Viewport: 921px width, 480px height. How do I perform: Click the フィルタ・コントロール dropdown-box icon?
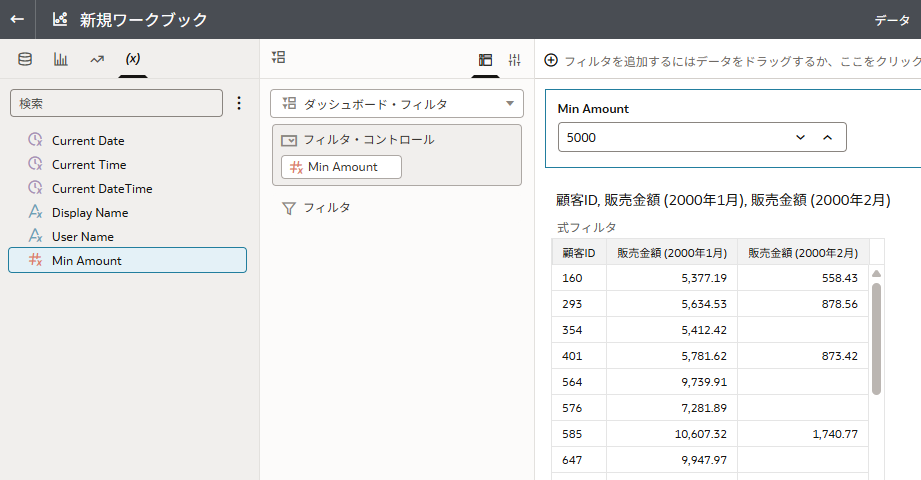[289, 140]
